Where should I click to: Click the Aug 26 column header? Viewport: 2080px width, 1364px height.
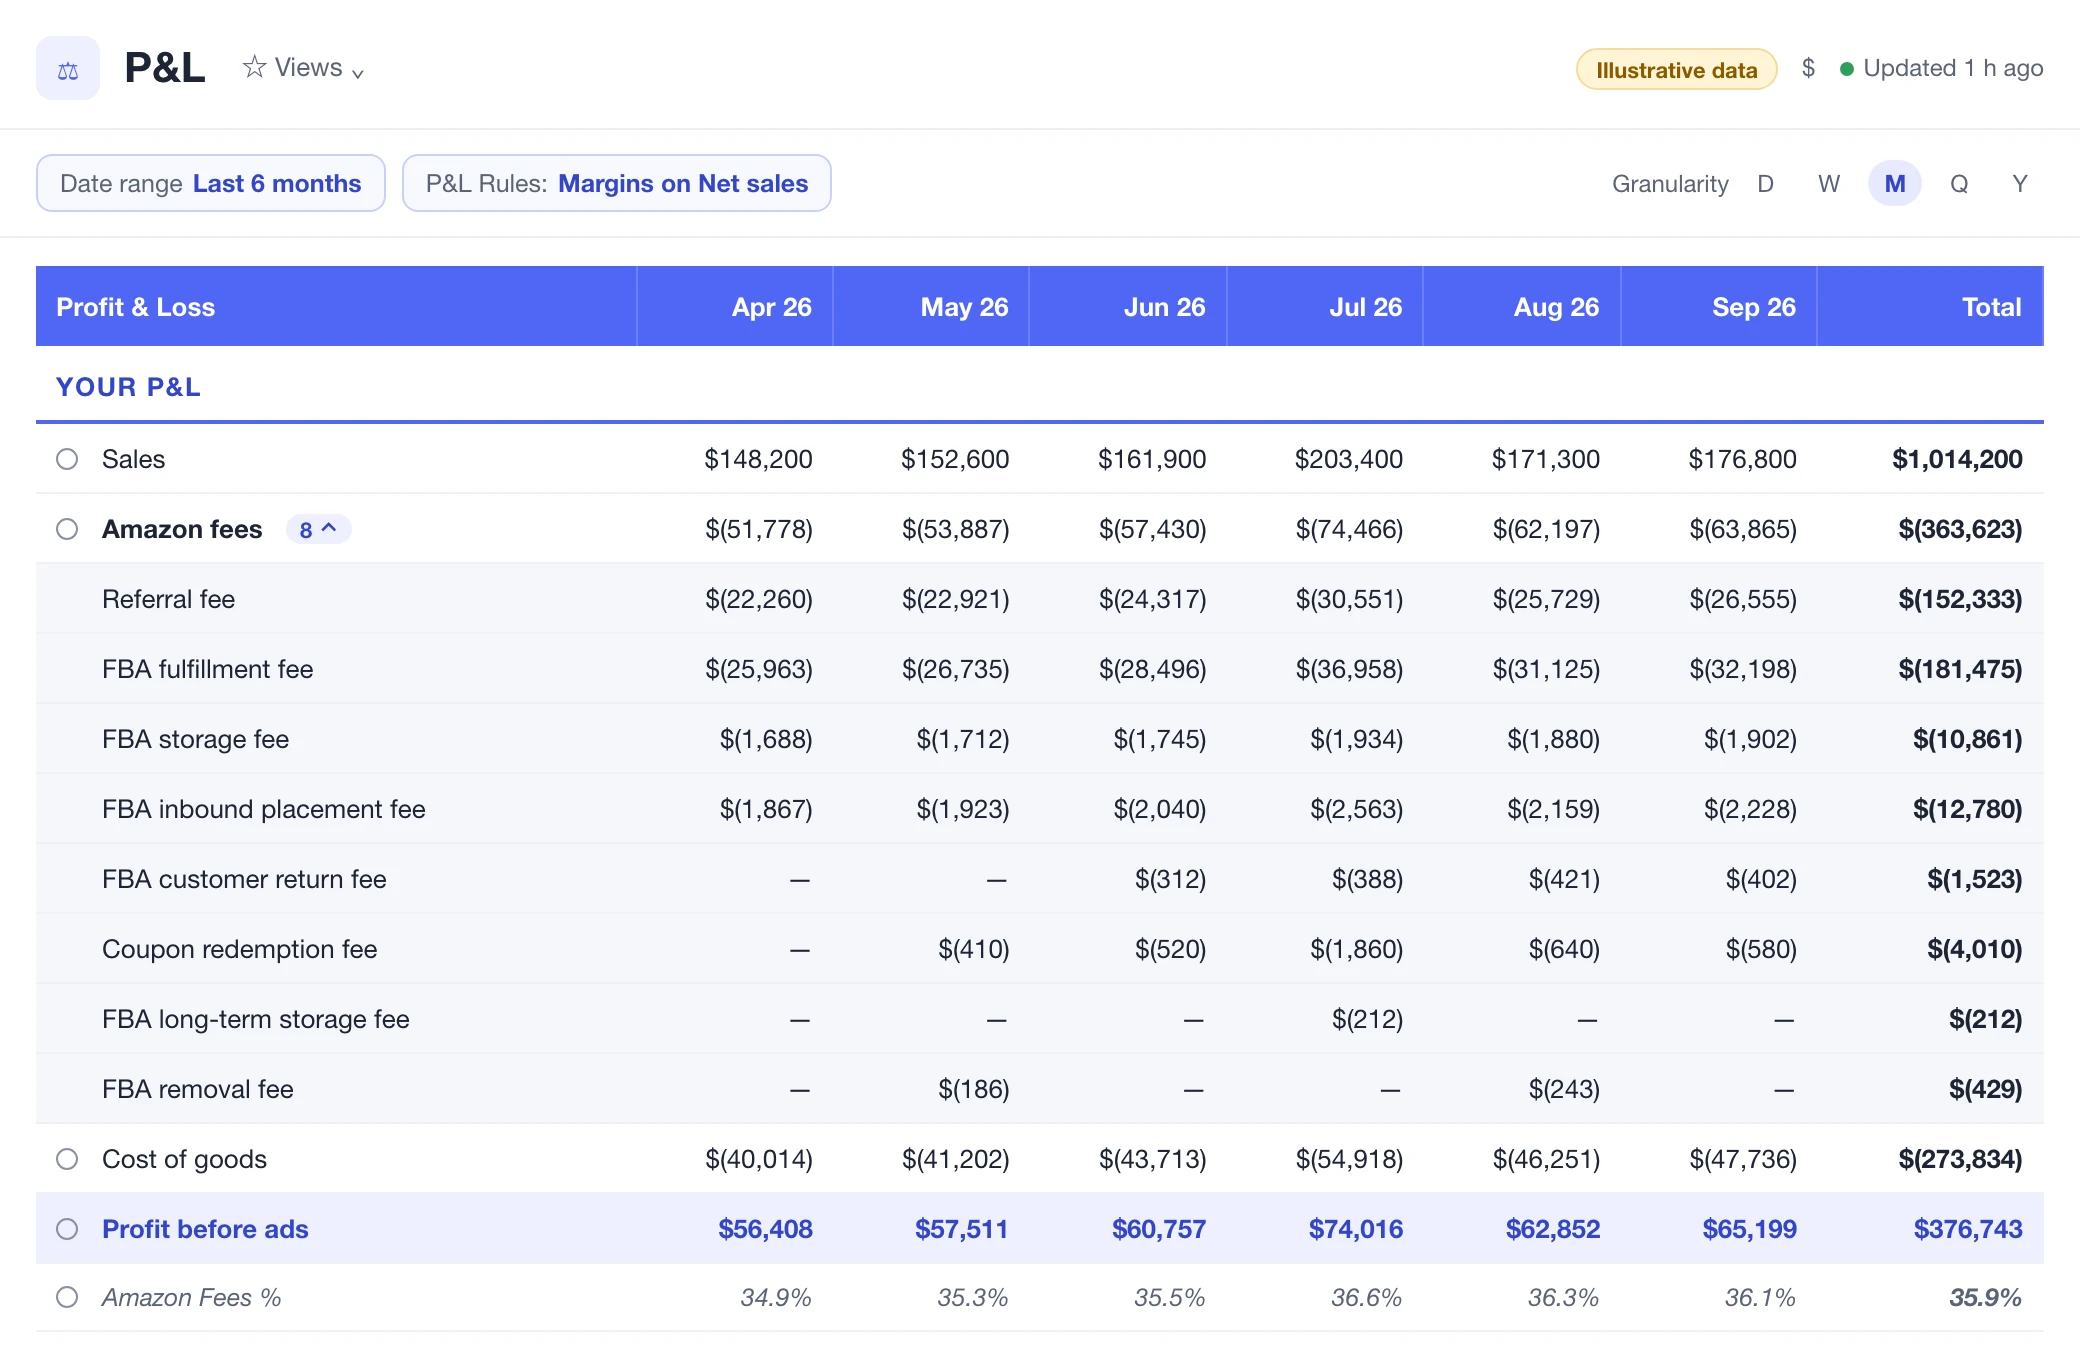[1522, 306]
